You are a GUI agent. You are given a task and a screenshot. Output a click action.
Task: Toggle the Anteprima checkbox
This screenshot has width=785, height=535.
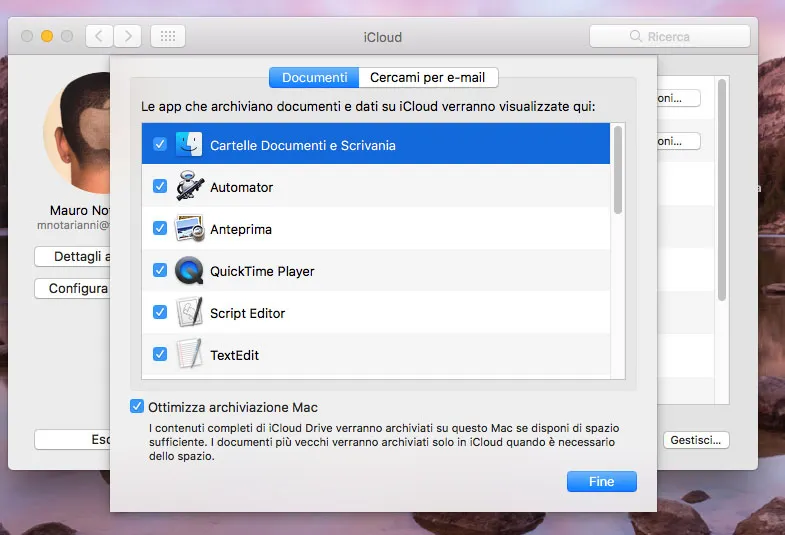pos(160,228)
